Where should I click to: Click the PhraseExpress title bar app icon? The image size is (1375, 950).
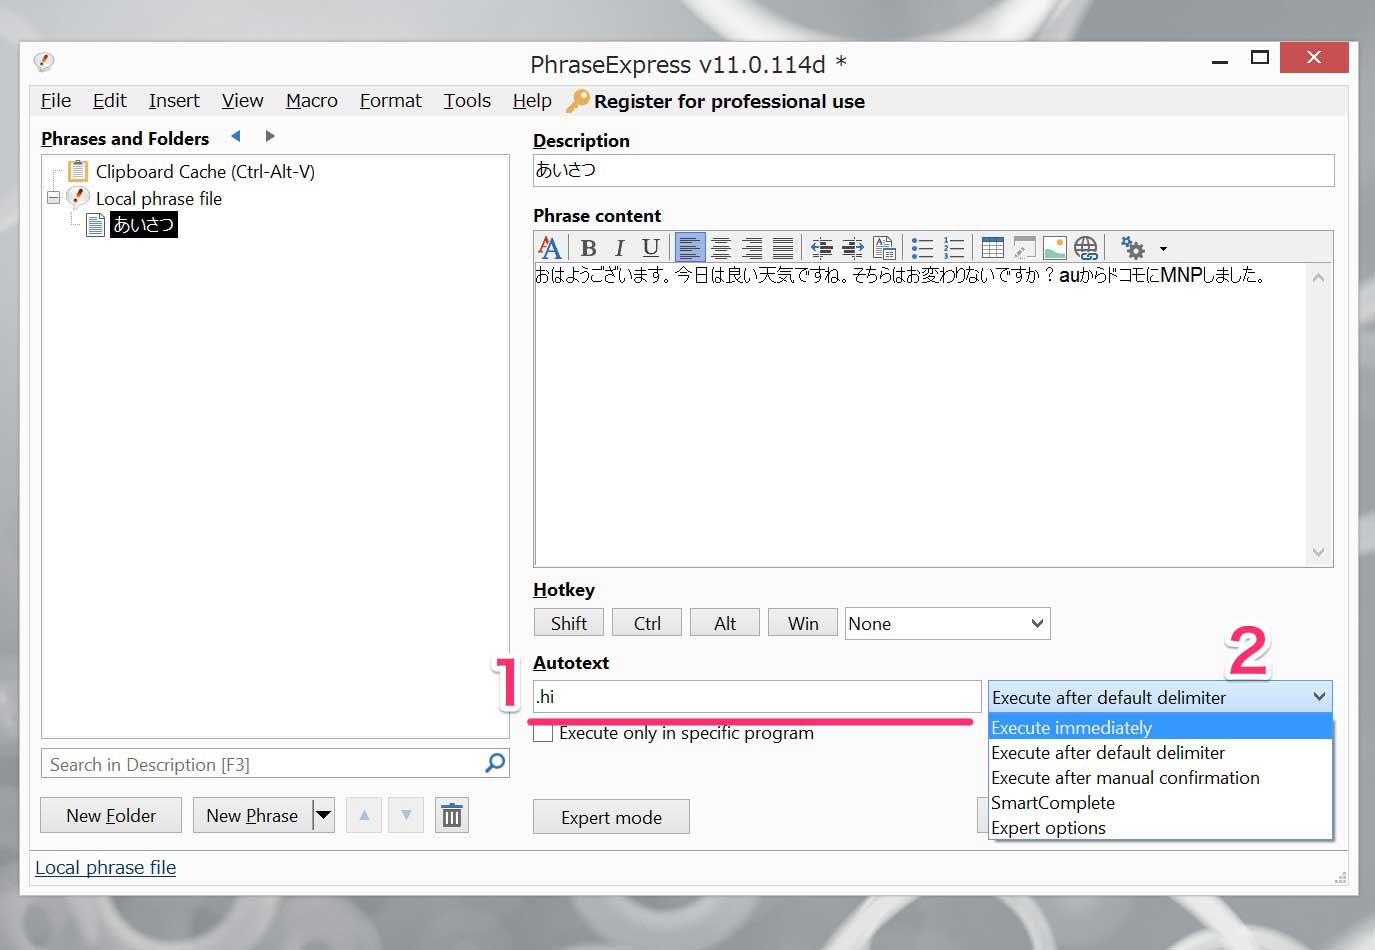43,62
